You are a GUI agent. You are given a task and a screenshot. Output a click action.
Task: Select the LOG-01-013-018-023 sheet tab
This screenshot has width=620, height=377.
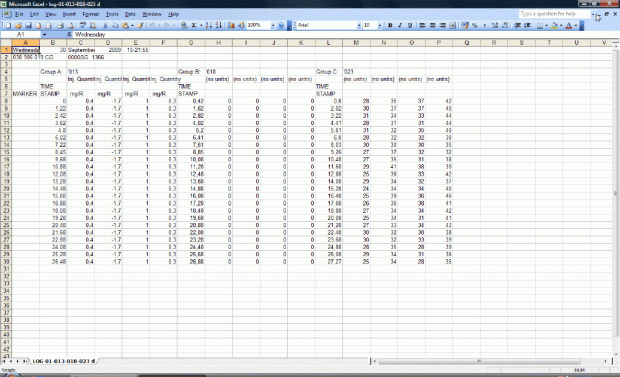(63, 361)
